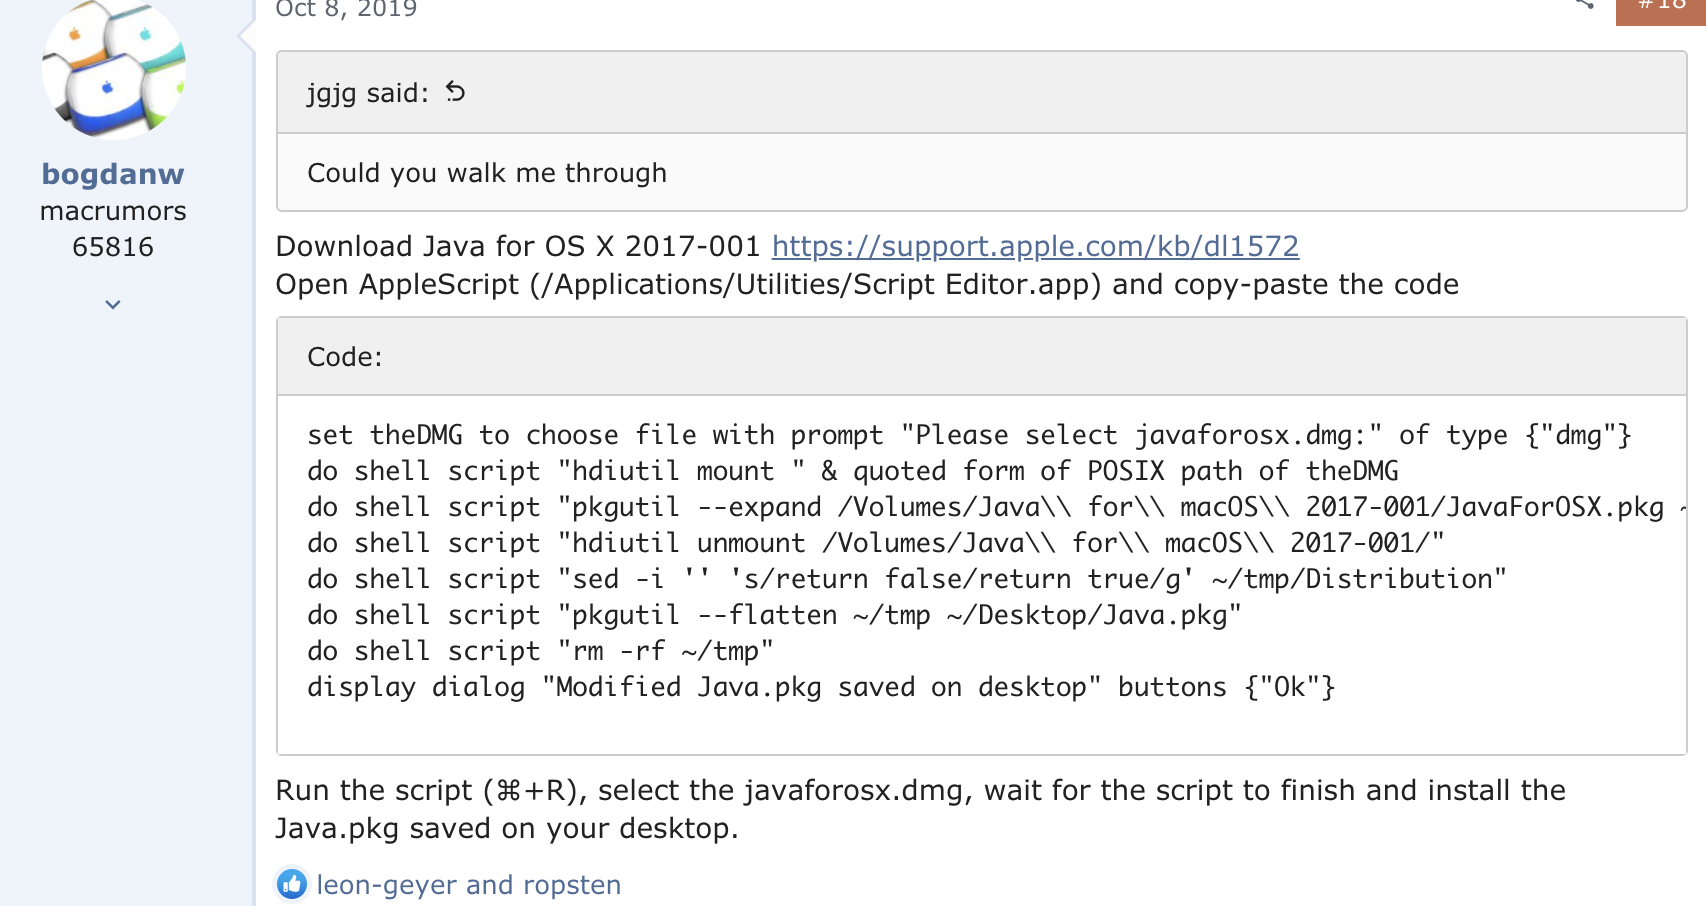Click the 'sed -i' code line
Screen dimensions: 1706x906
click(x=907, y=579)
